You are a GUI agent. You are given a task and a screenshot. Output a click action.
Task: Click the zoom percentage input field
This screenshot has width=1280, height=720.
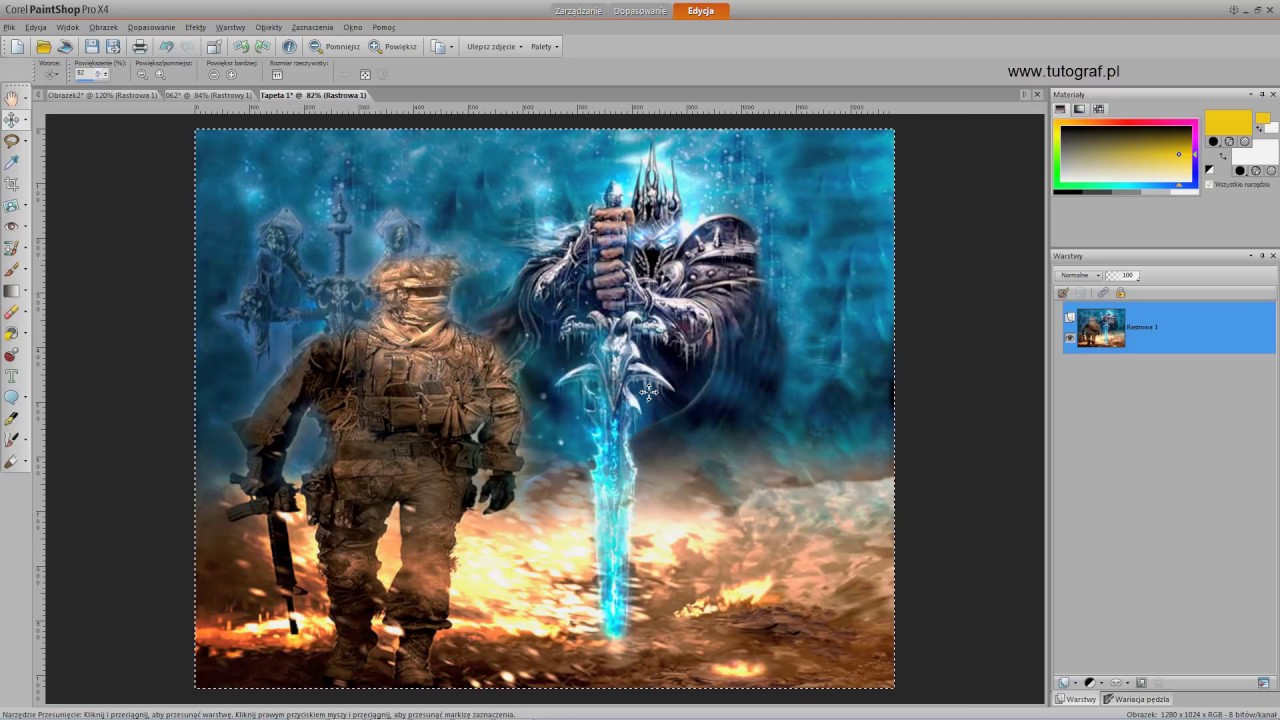[x=86, y=75]
